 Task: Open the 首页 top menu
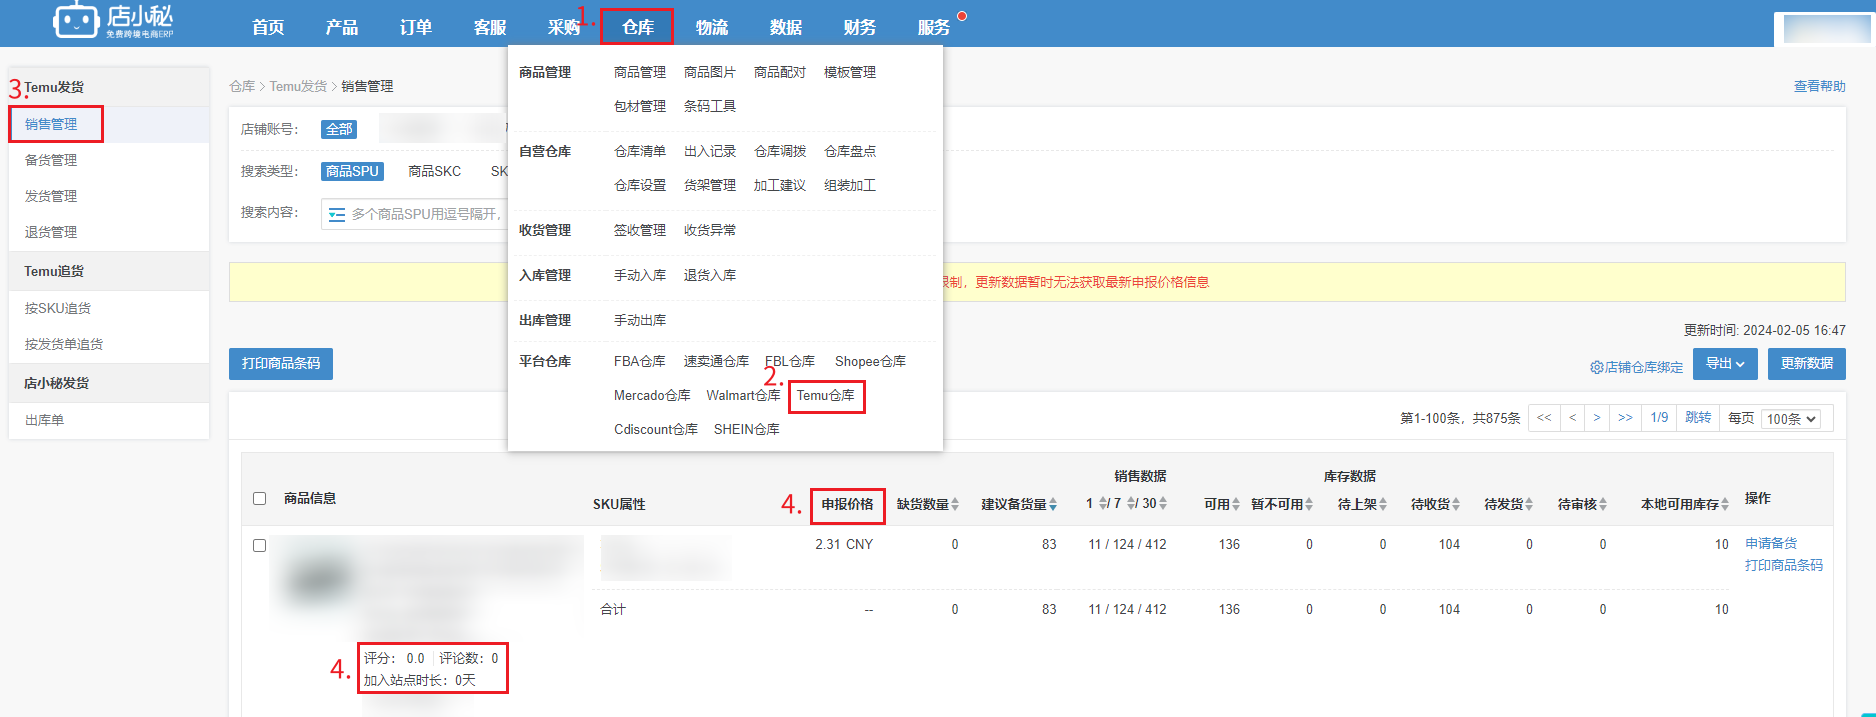pyautogui.click(x=268, y=27)
